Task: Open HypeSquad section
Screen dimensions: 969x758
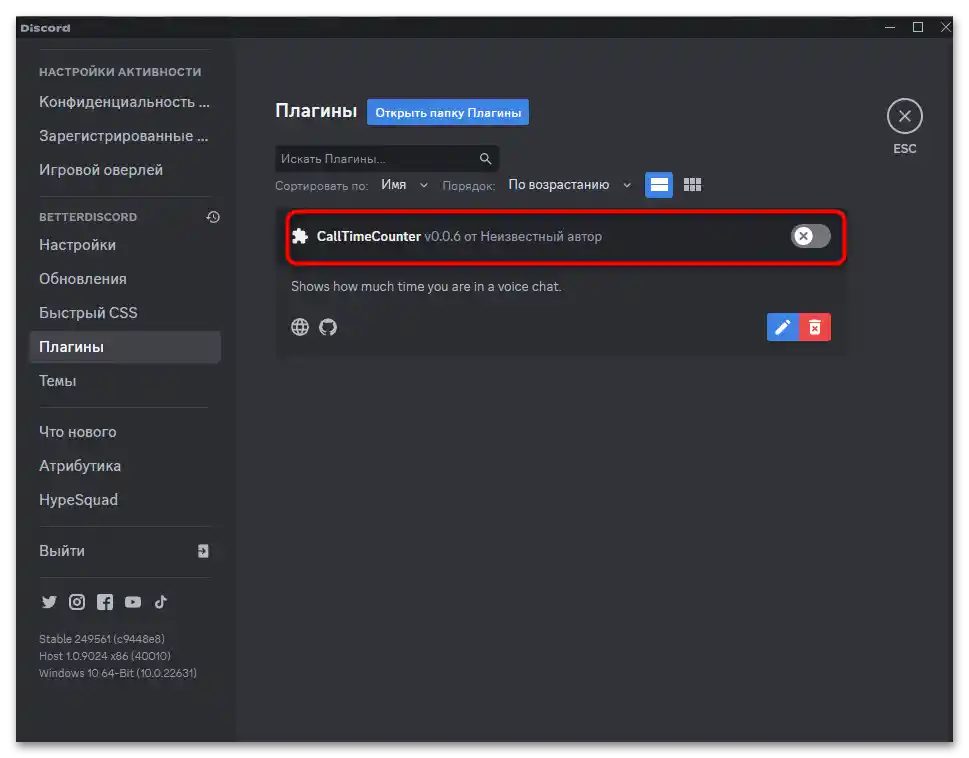Action: (125, 500)
